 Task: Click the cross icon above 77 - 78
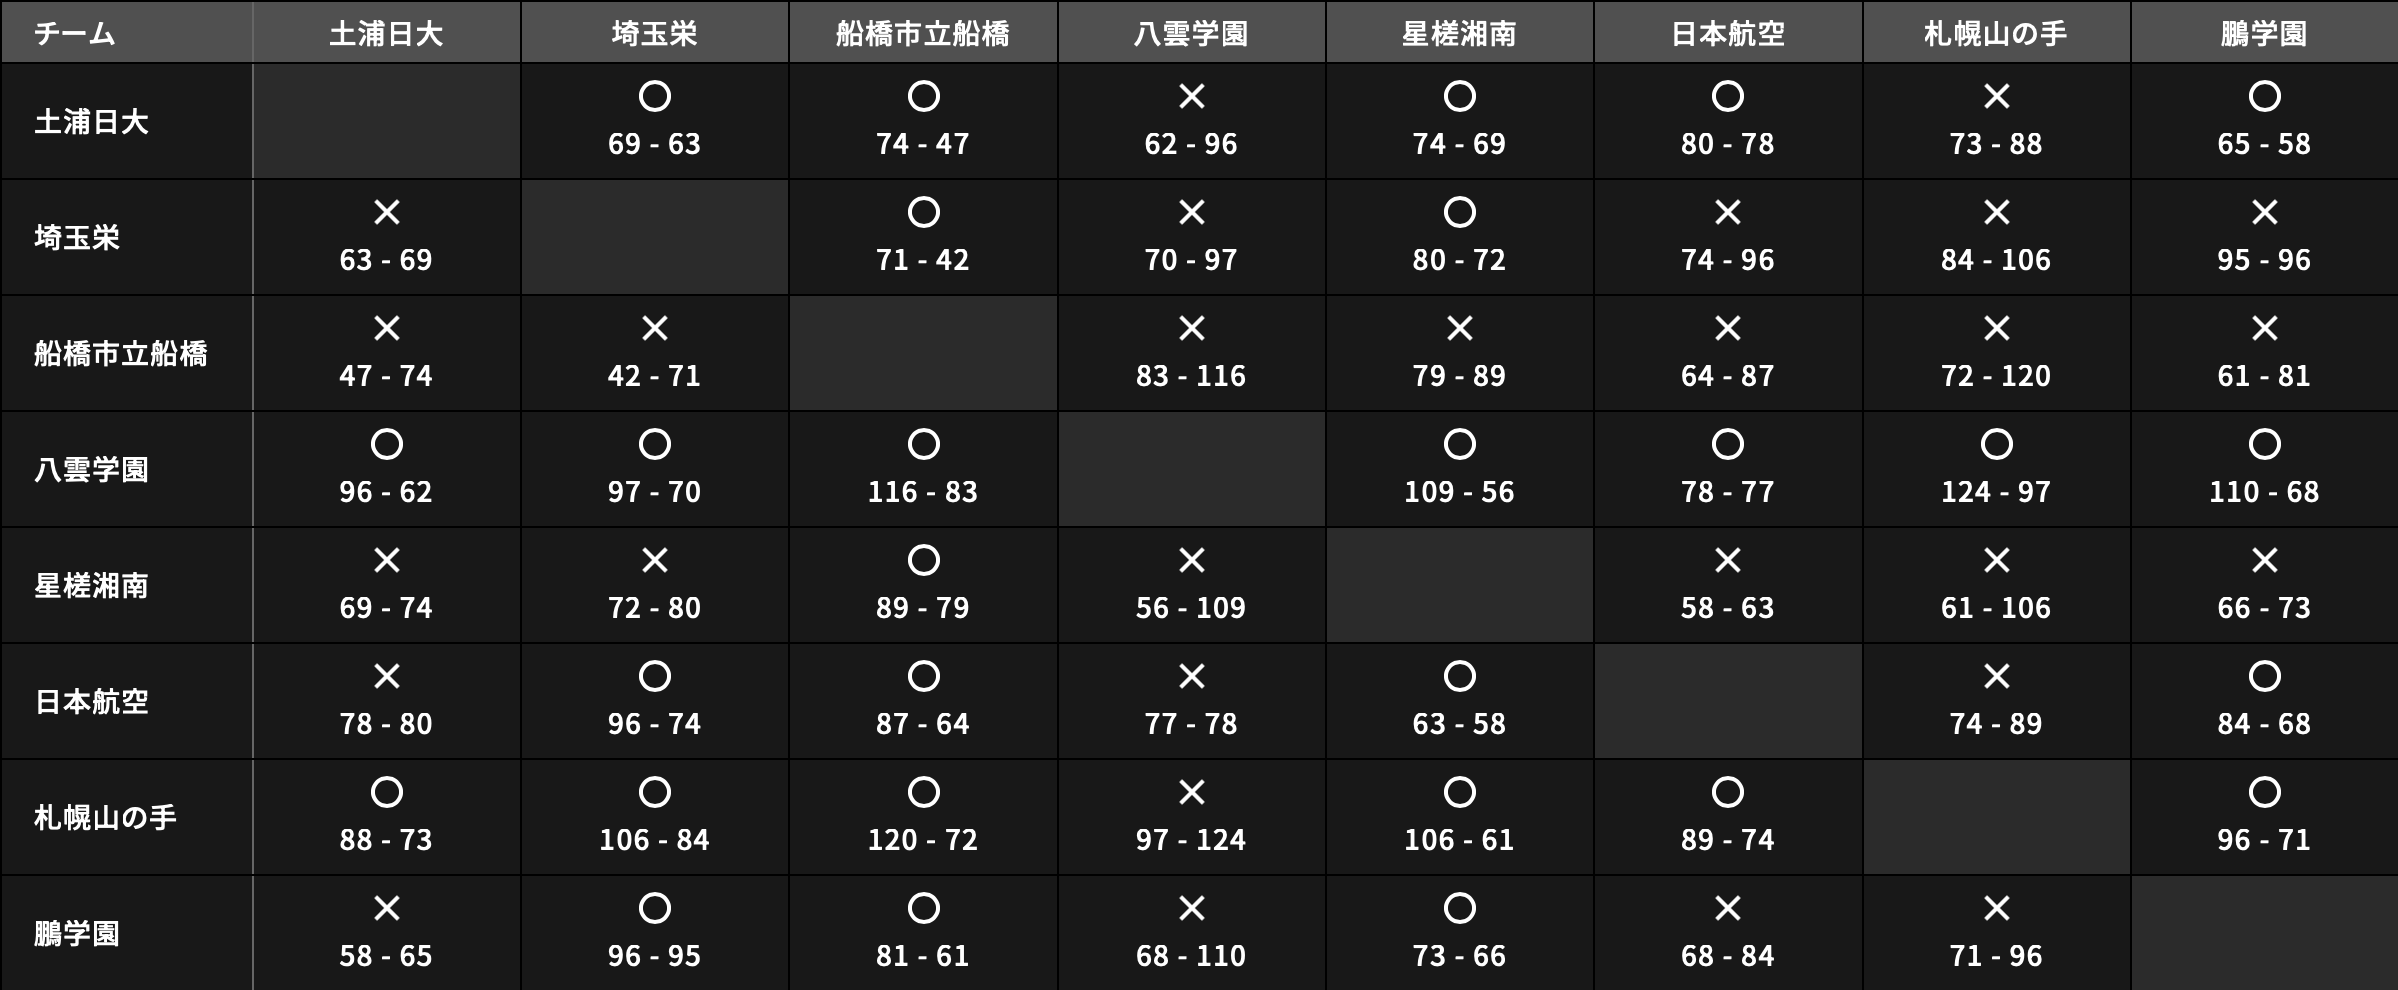(x=1191, y=677)
